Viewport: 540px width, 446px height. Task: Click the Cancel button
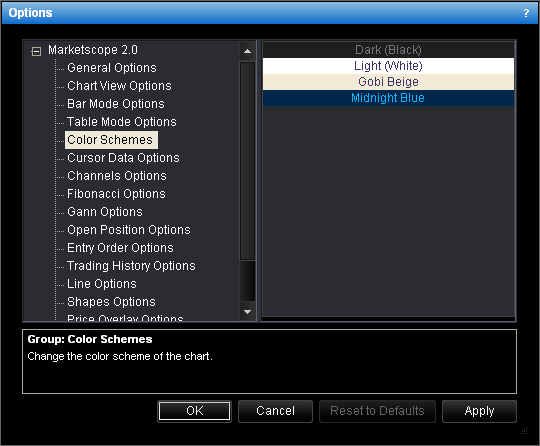(x=275, y=411)
